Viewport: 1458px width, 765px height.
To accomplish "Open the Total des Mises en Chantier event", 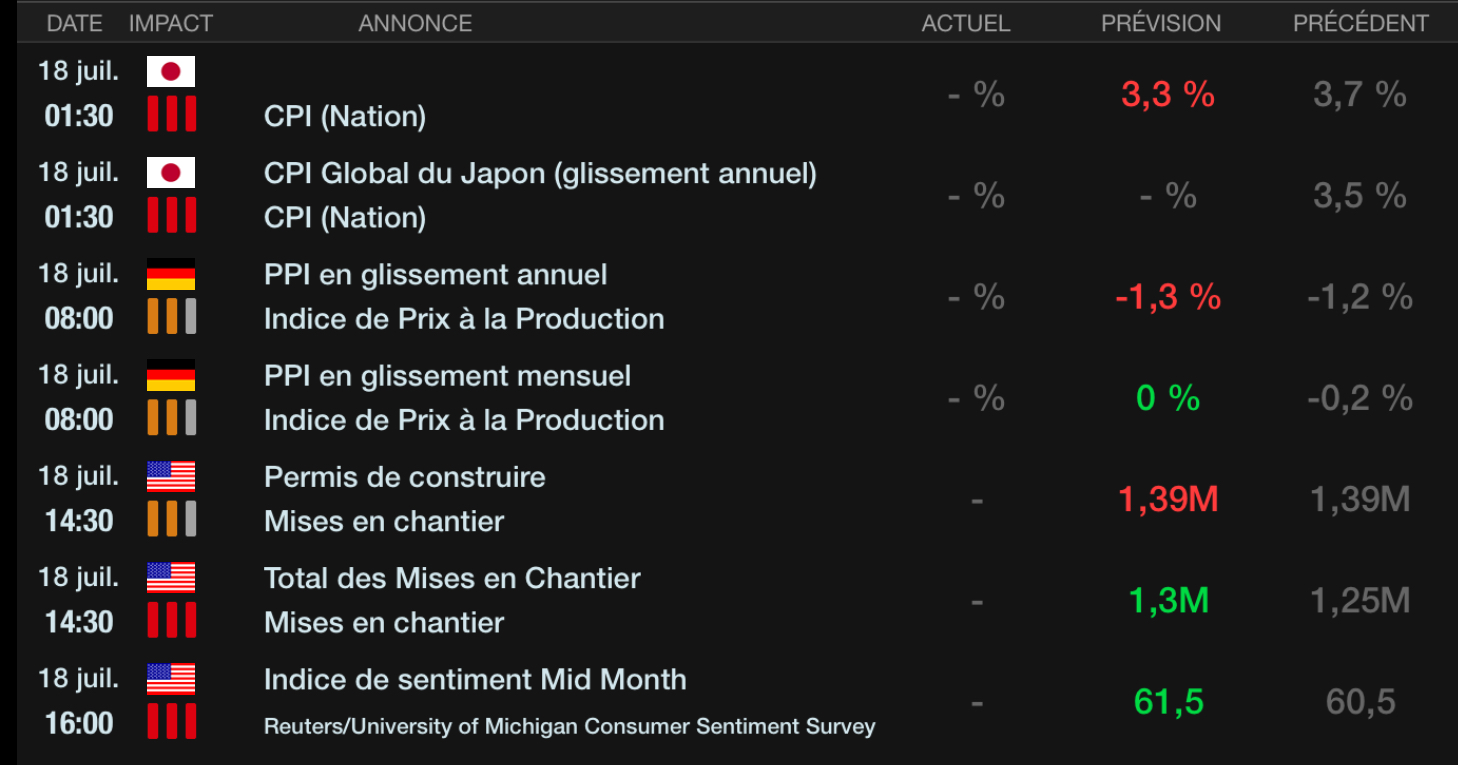I will click(x=452, y=578).
